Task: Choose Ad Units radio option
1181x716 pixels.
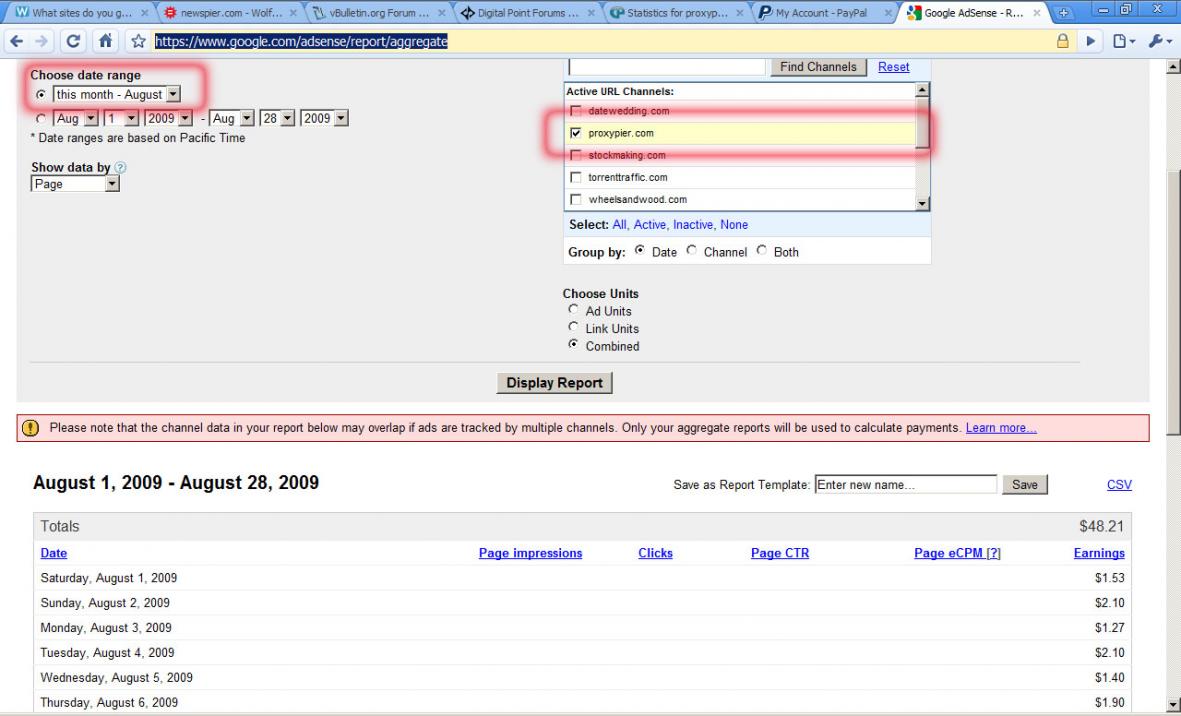Action: coord(574,309)
